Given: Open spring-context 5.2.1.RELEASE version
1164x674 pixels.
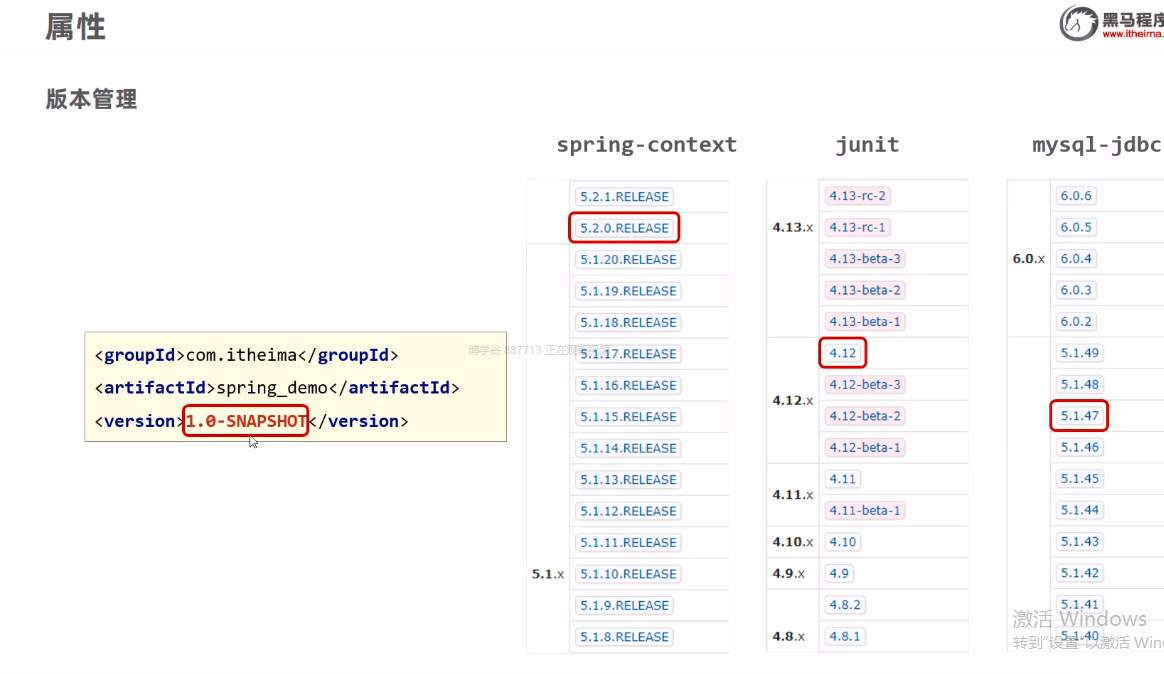Looking at the screenshot, I should (624, 197).
